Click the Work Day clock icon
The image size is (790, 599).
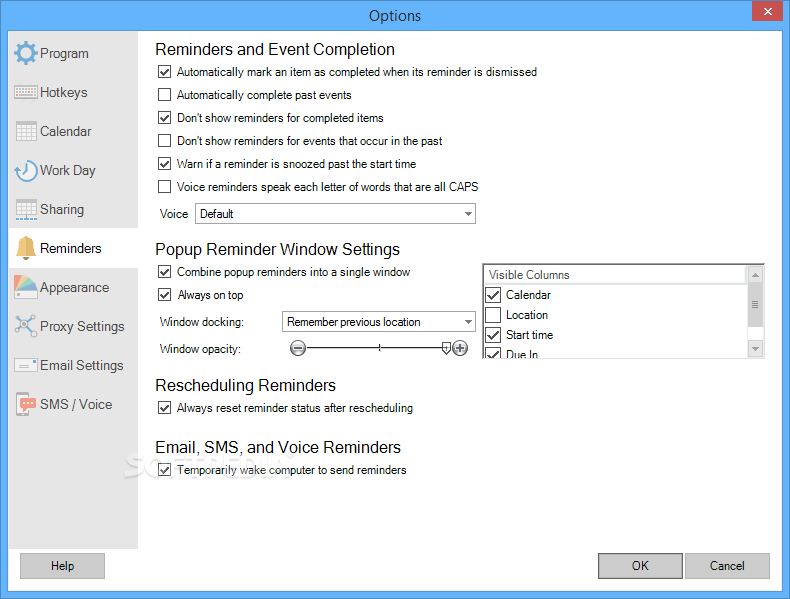(26, 171)
